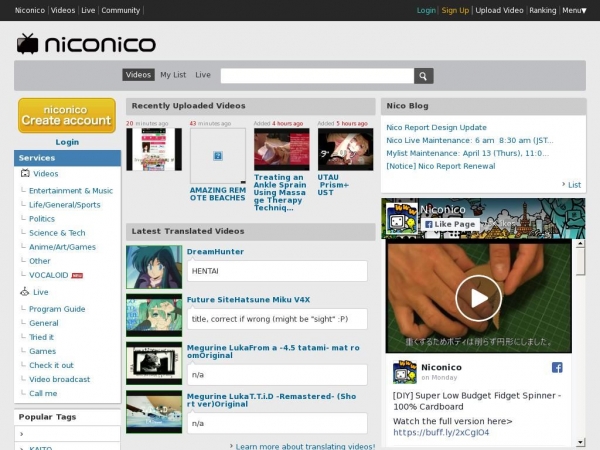Select the Videos search tab

pyautogui.click(x=138, y=75)
